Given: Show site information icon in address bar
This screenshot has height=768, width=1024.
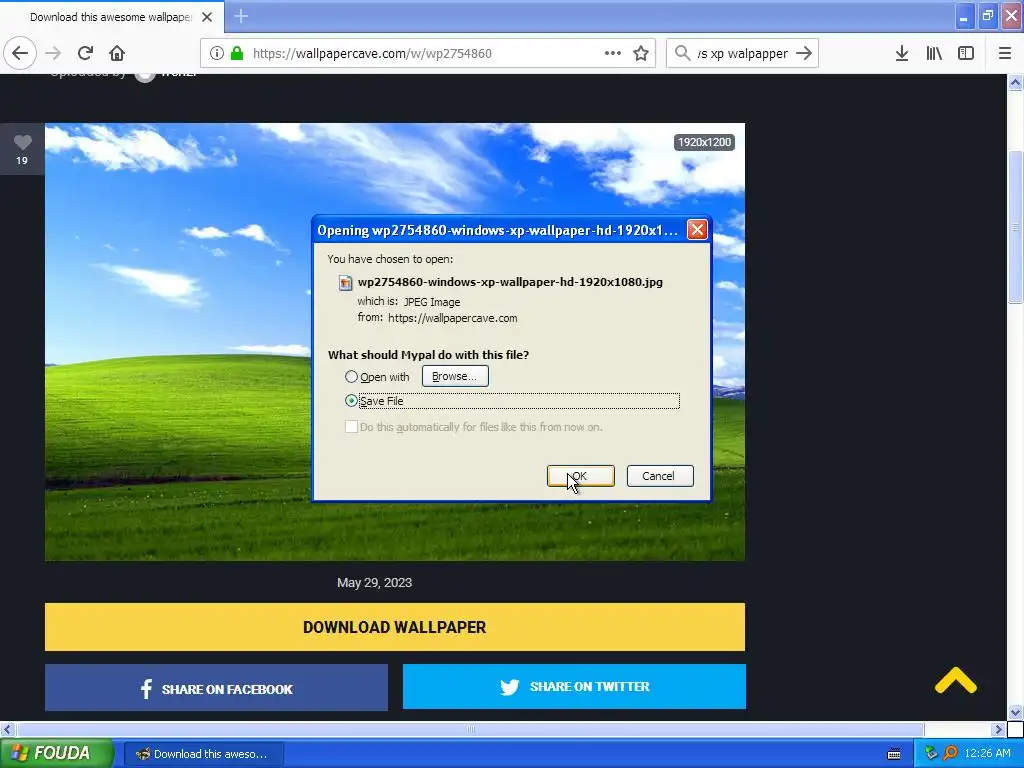Looking at the screenshot, I should pos(217,53).
